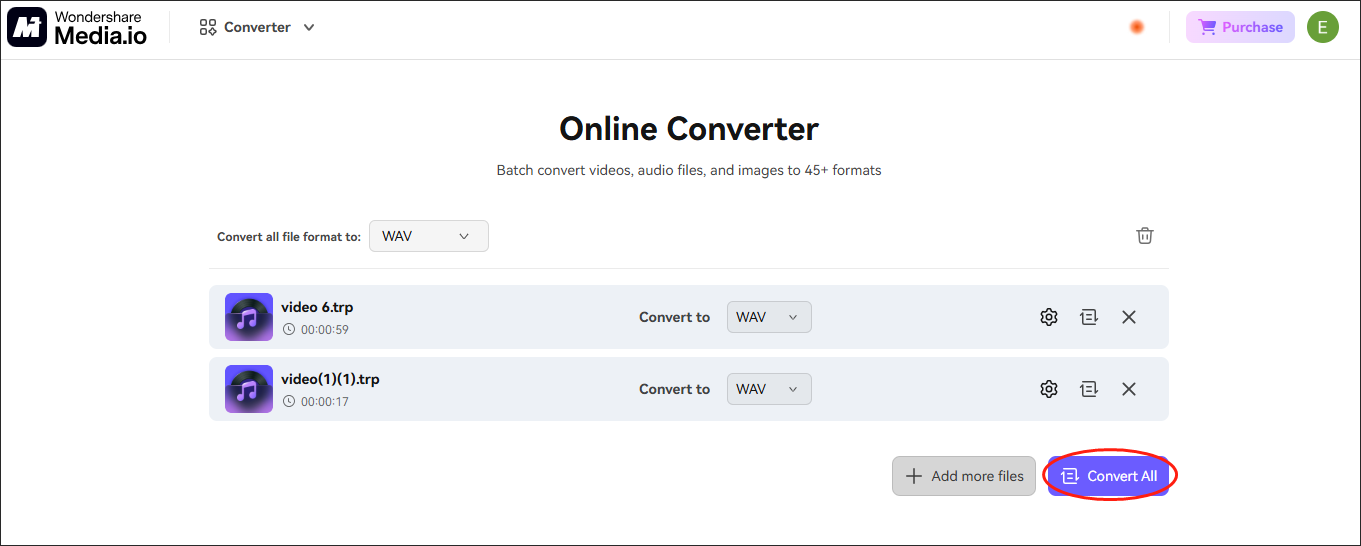Delete all files with the trash icon
The height and width of the screenshot is (546, 1361).
[x=1145, y=236]
